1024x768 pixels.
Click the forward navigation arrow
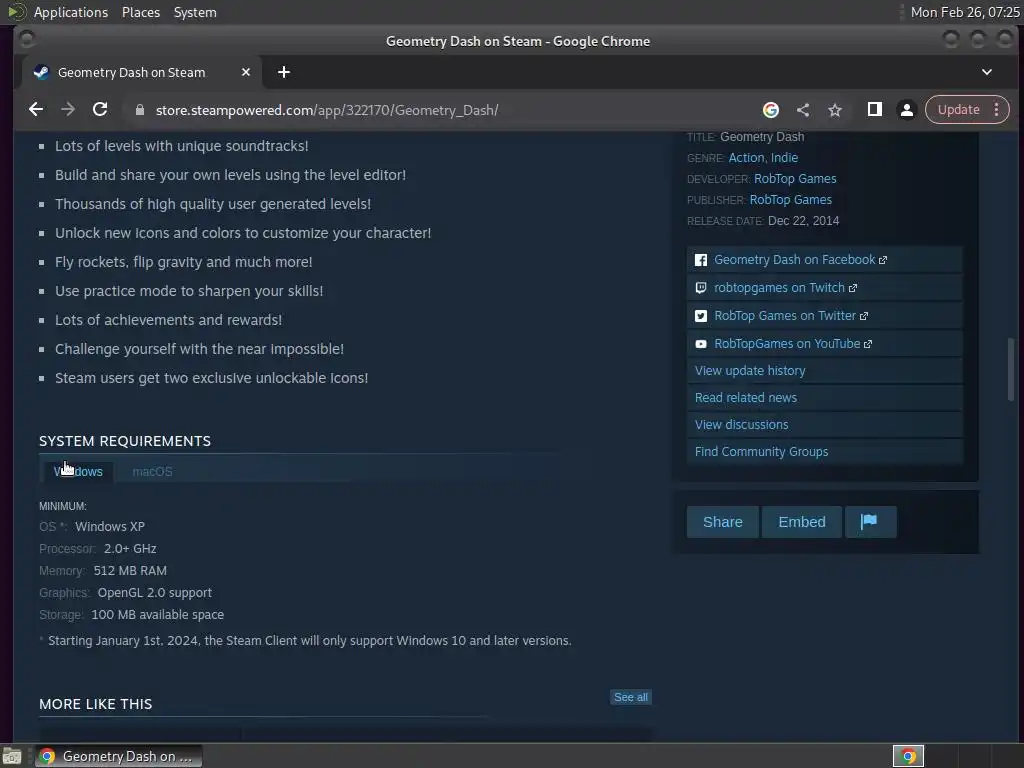[x=68, y=110]
